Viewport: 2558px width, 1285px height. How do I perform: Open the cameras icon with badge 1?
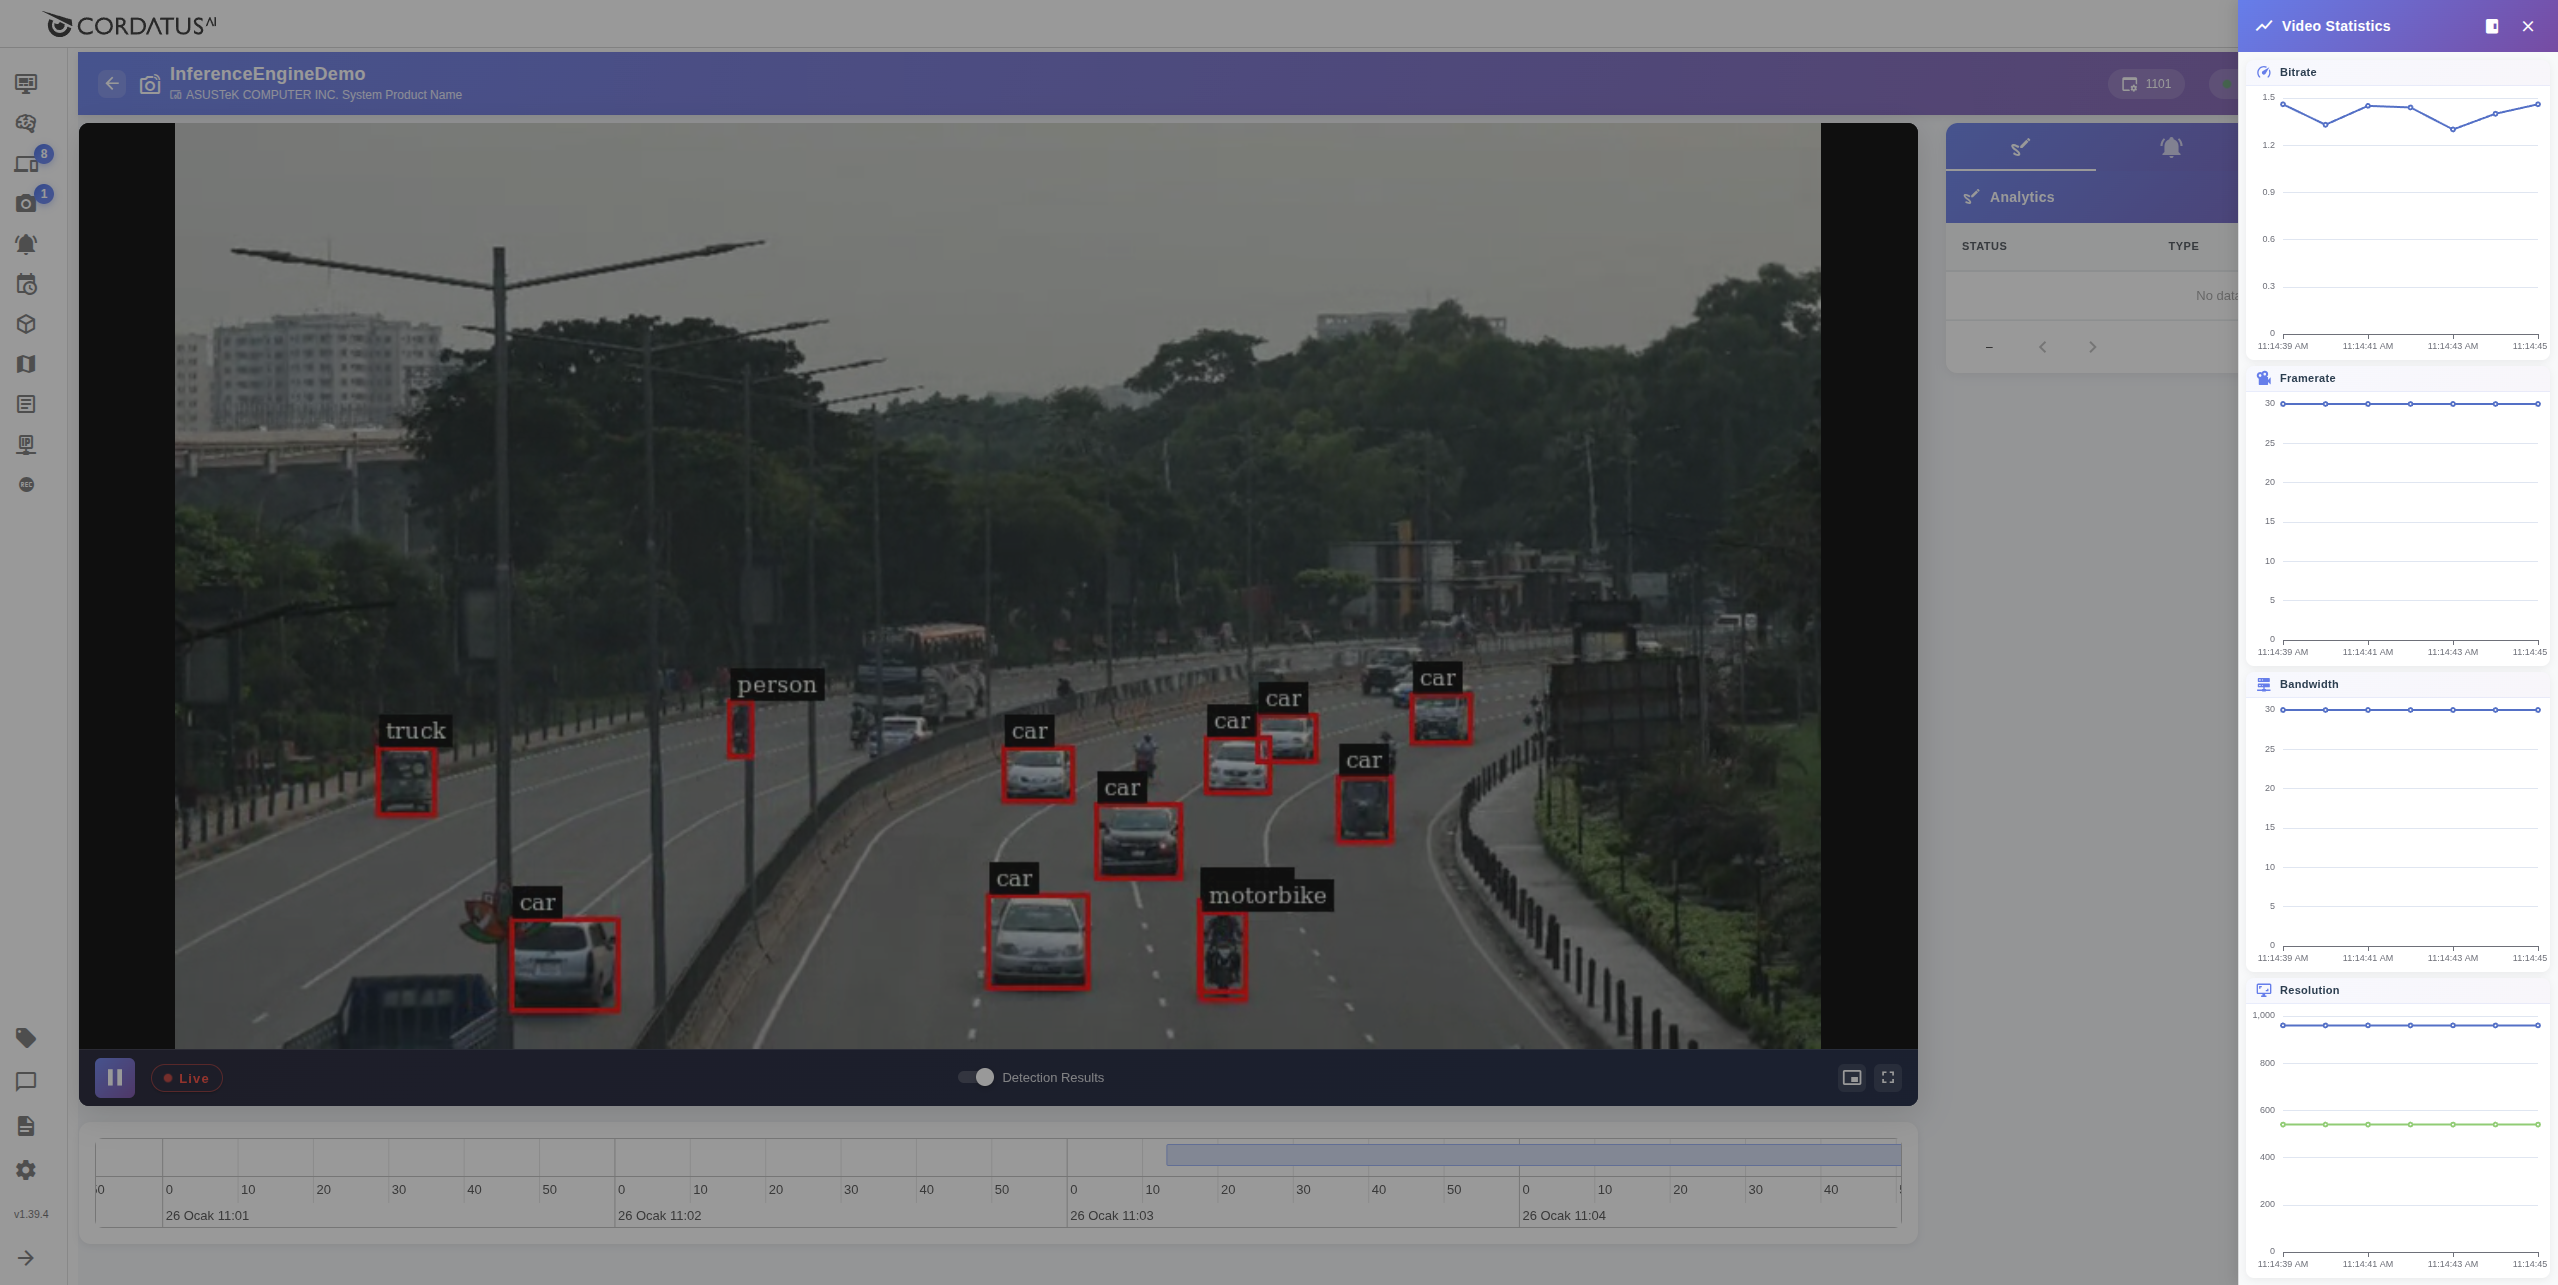click(x=26, y=204)
